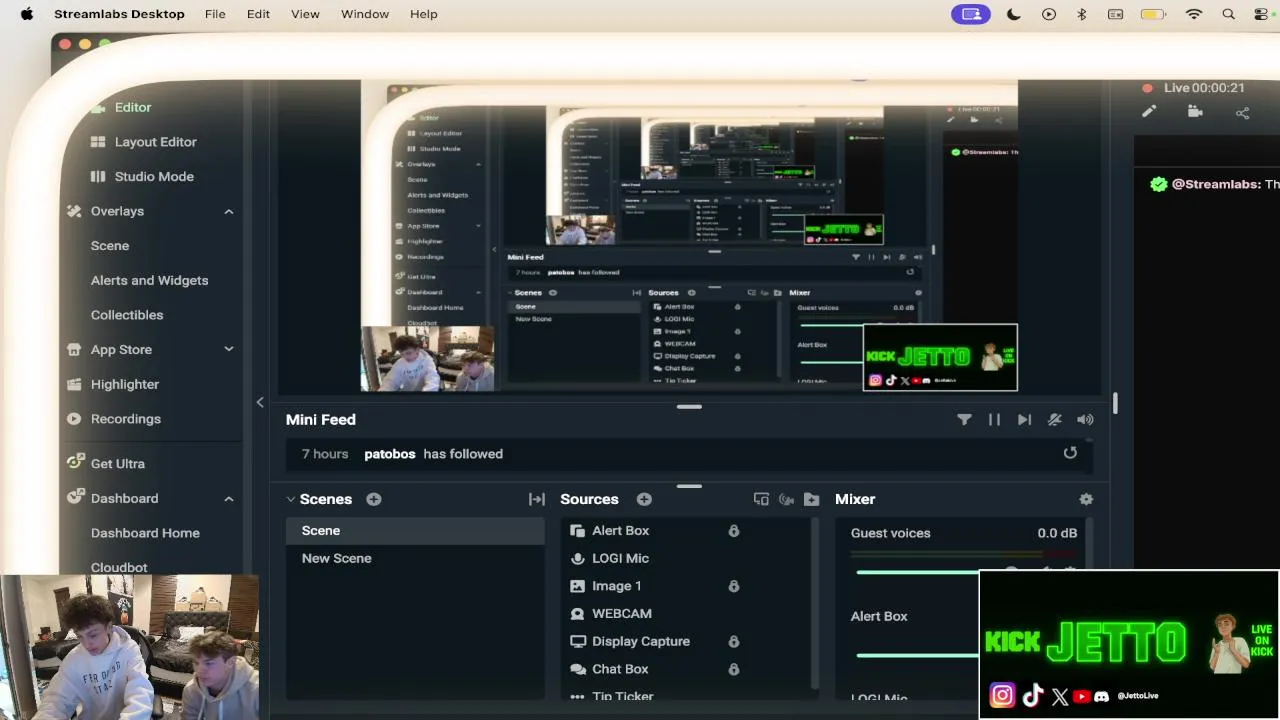Click the red live indicator dot

(x=1148, y=88)
